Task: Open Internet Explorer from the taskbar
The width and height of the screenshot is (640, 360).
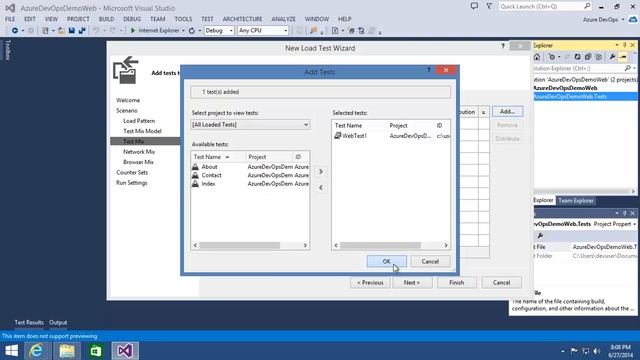Action: [x=37, y=351]
